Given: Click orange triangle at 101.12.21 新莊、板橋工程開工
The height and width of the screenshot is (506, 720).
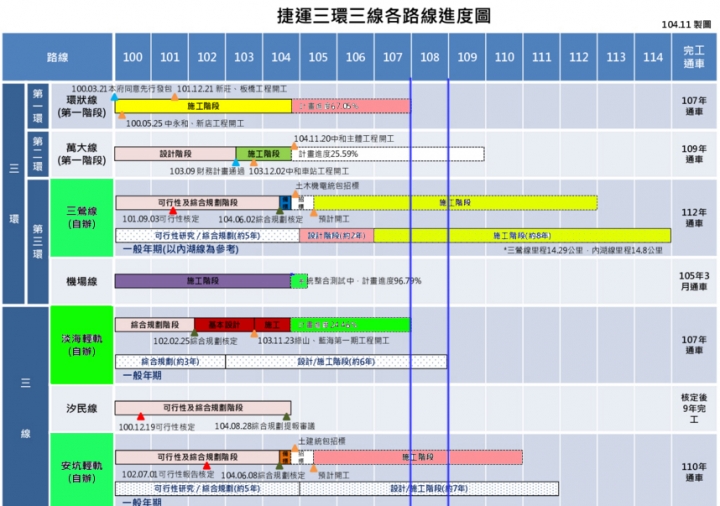Looking at the screenshot, I should (174, 97).
